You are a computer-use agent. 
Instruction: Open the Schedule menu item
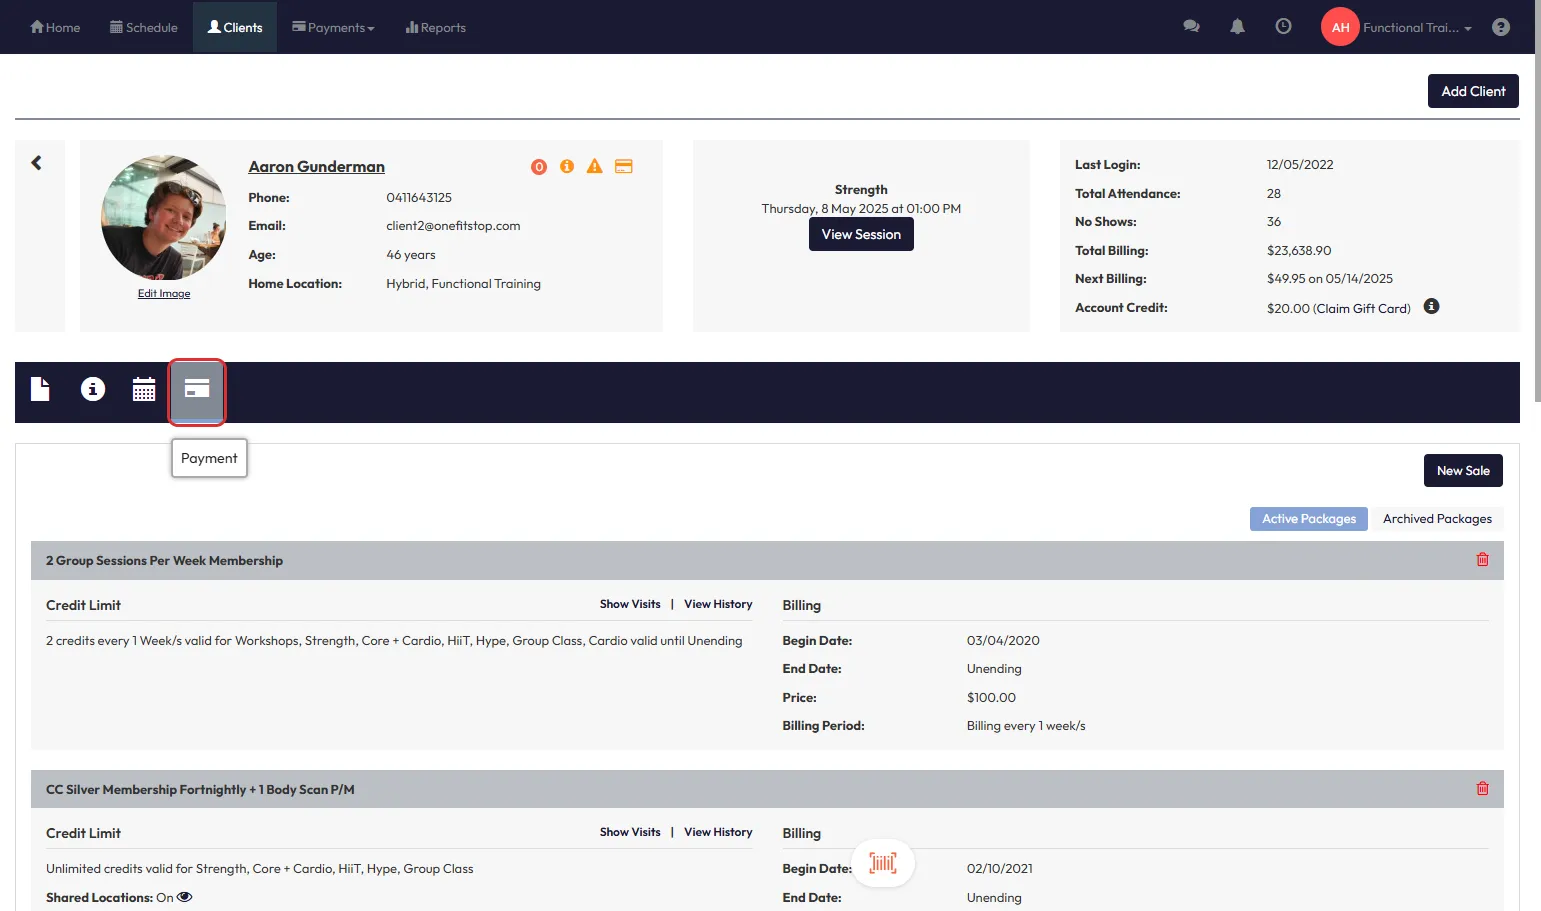click(x=144, y=27)
